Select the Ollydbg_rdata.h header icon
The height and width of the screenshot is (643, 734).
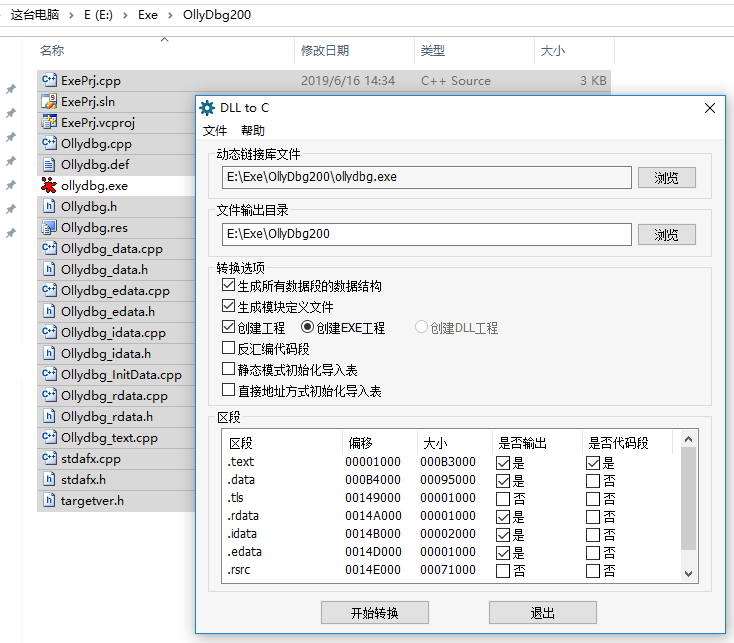49,416
